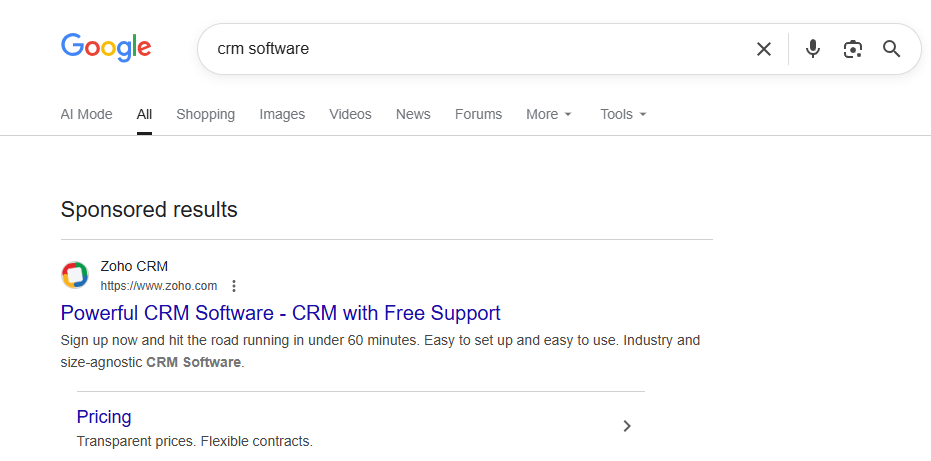Open the Videos tab
Image resolution: width=931 pixels, height=461 pixels.
(350, 114)
